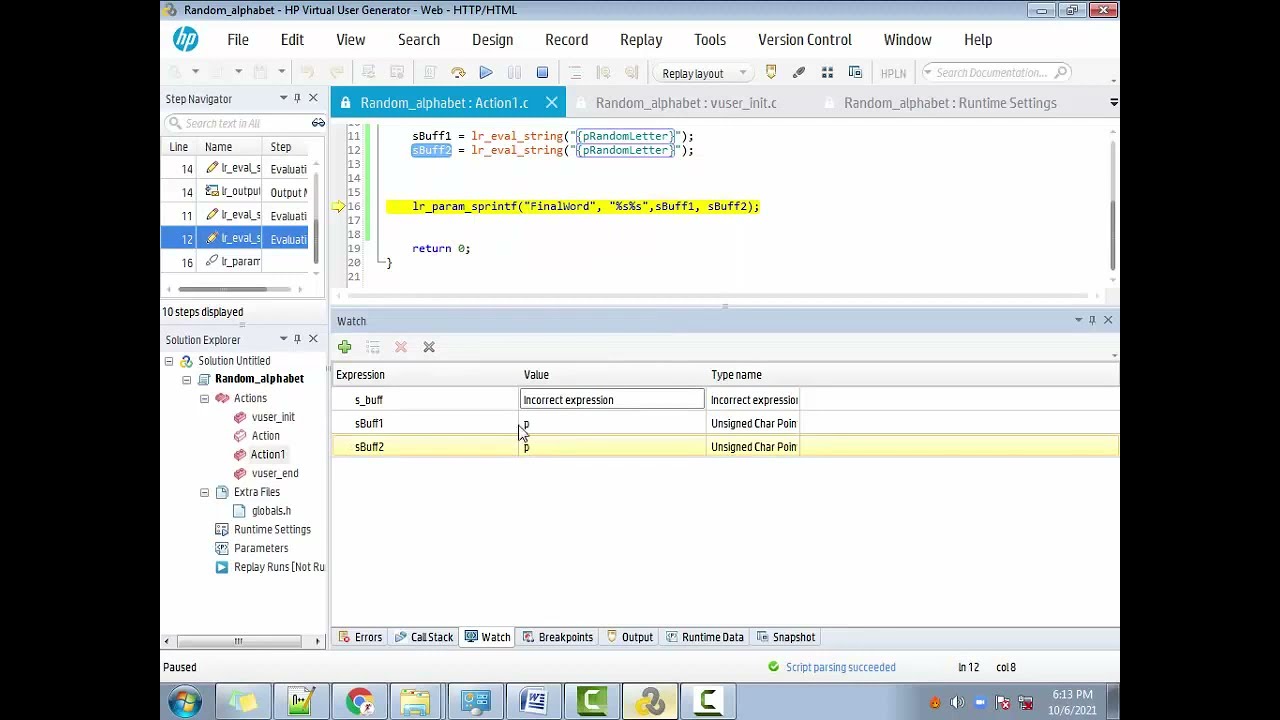Screen dimensions: 1280x720
Task: Add a watch with the green plus
Action: tap(344, 347)
